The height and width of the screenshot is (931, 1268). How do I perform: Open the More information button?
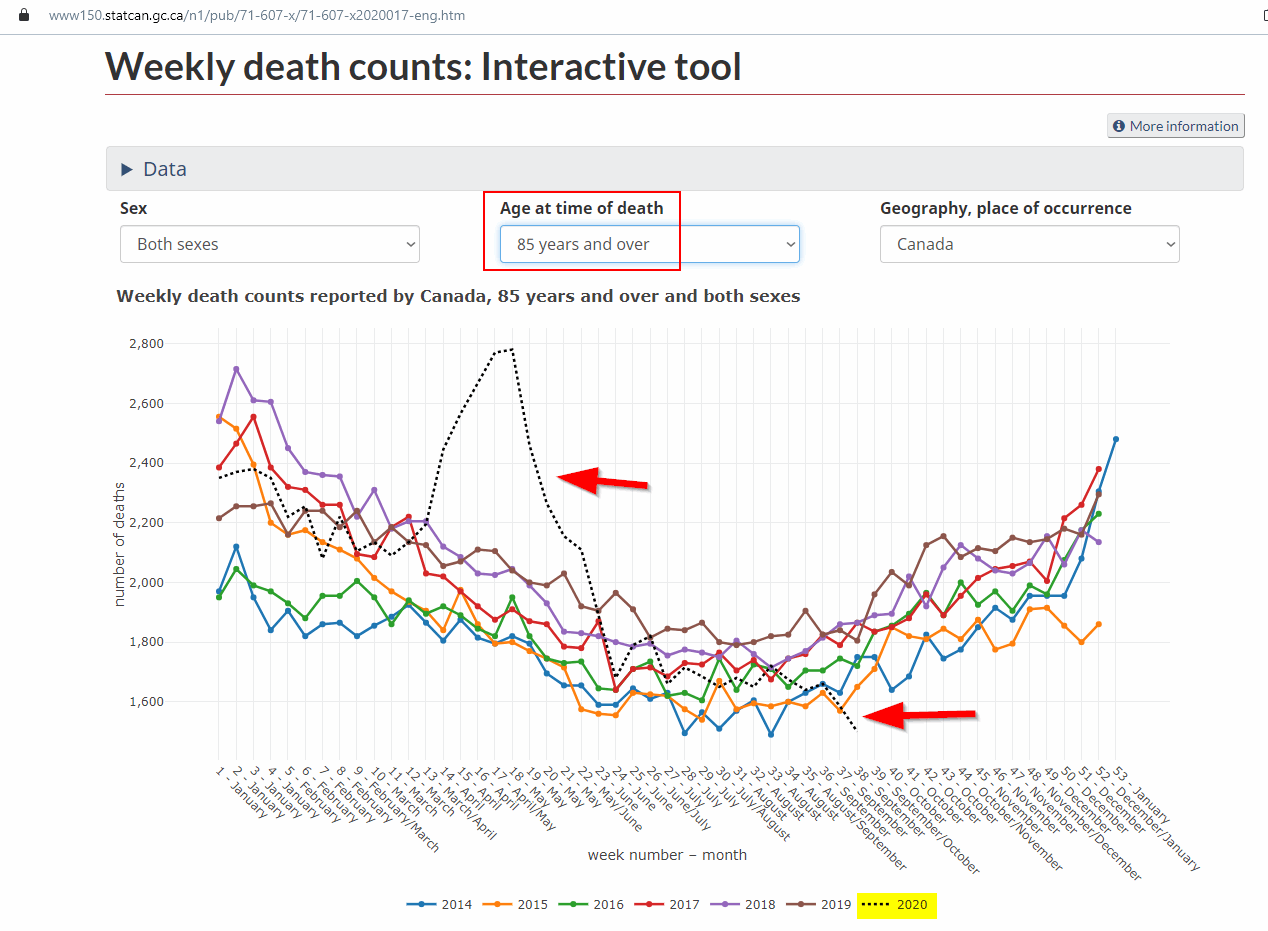coord(1175,126)
